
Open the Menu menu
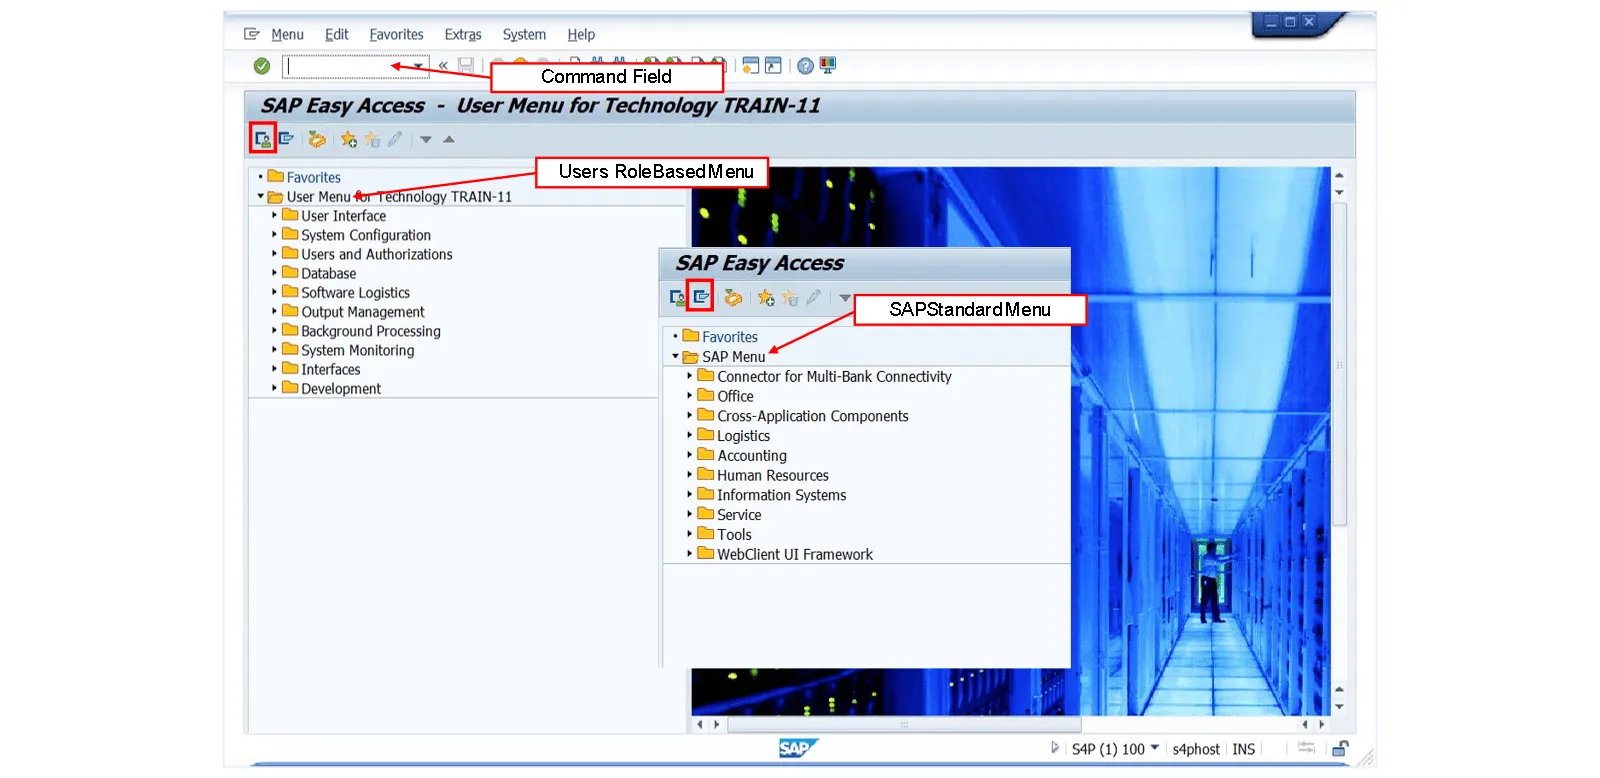tap(287, 34)
